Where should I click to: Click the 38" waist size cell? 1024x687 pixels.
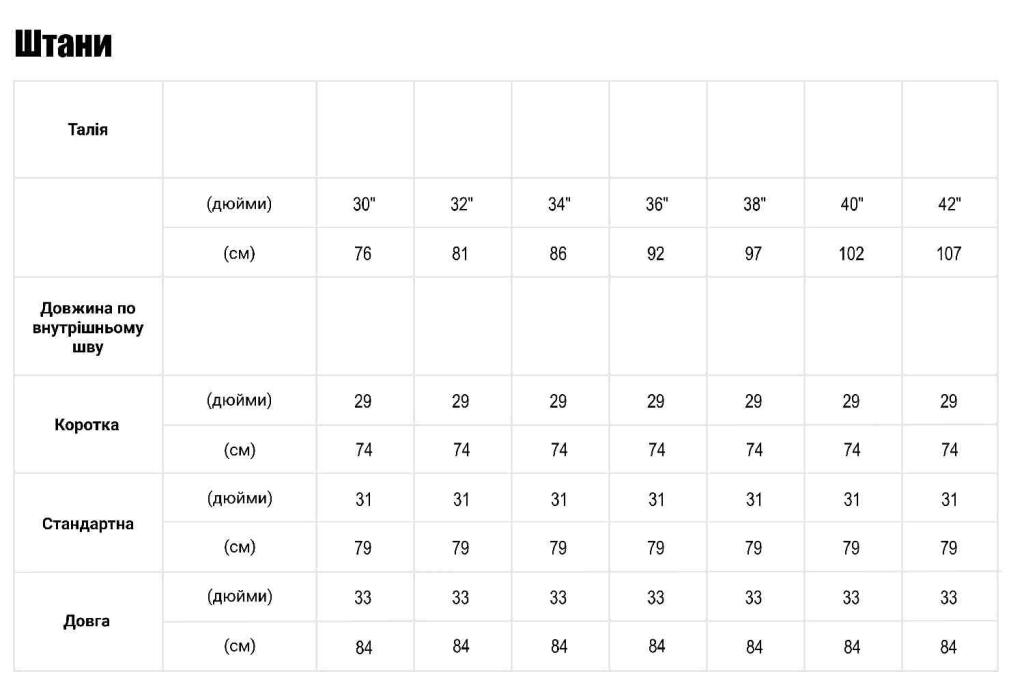754,205
